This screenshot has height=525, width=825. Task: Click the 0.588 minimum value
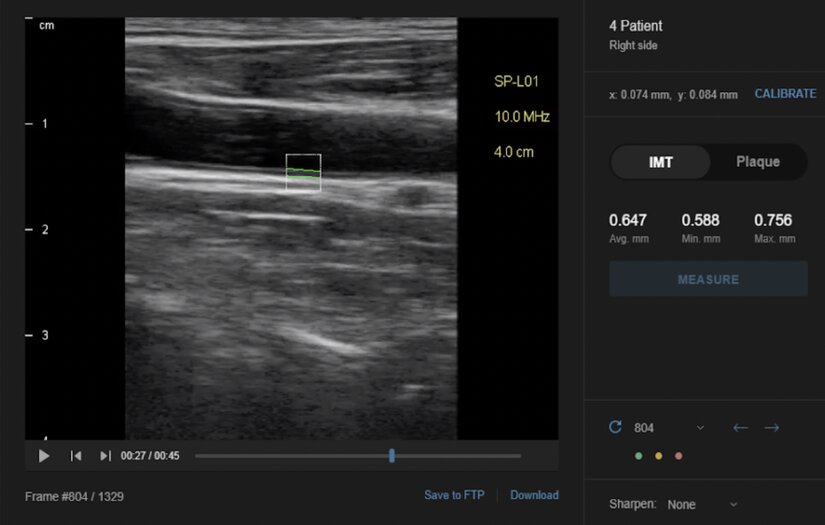point(700,220)
